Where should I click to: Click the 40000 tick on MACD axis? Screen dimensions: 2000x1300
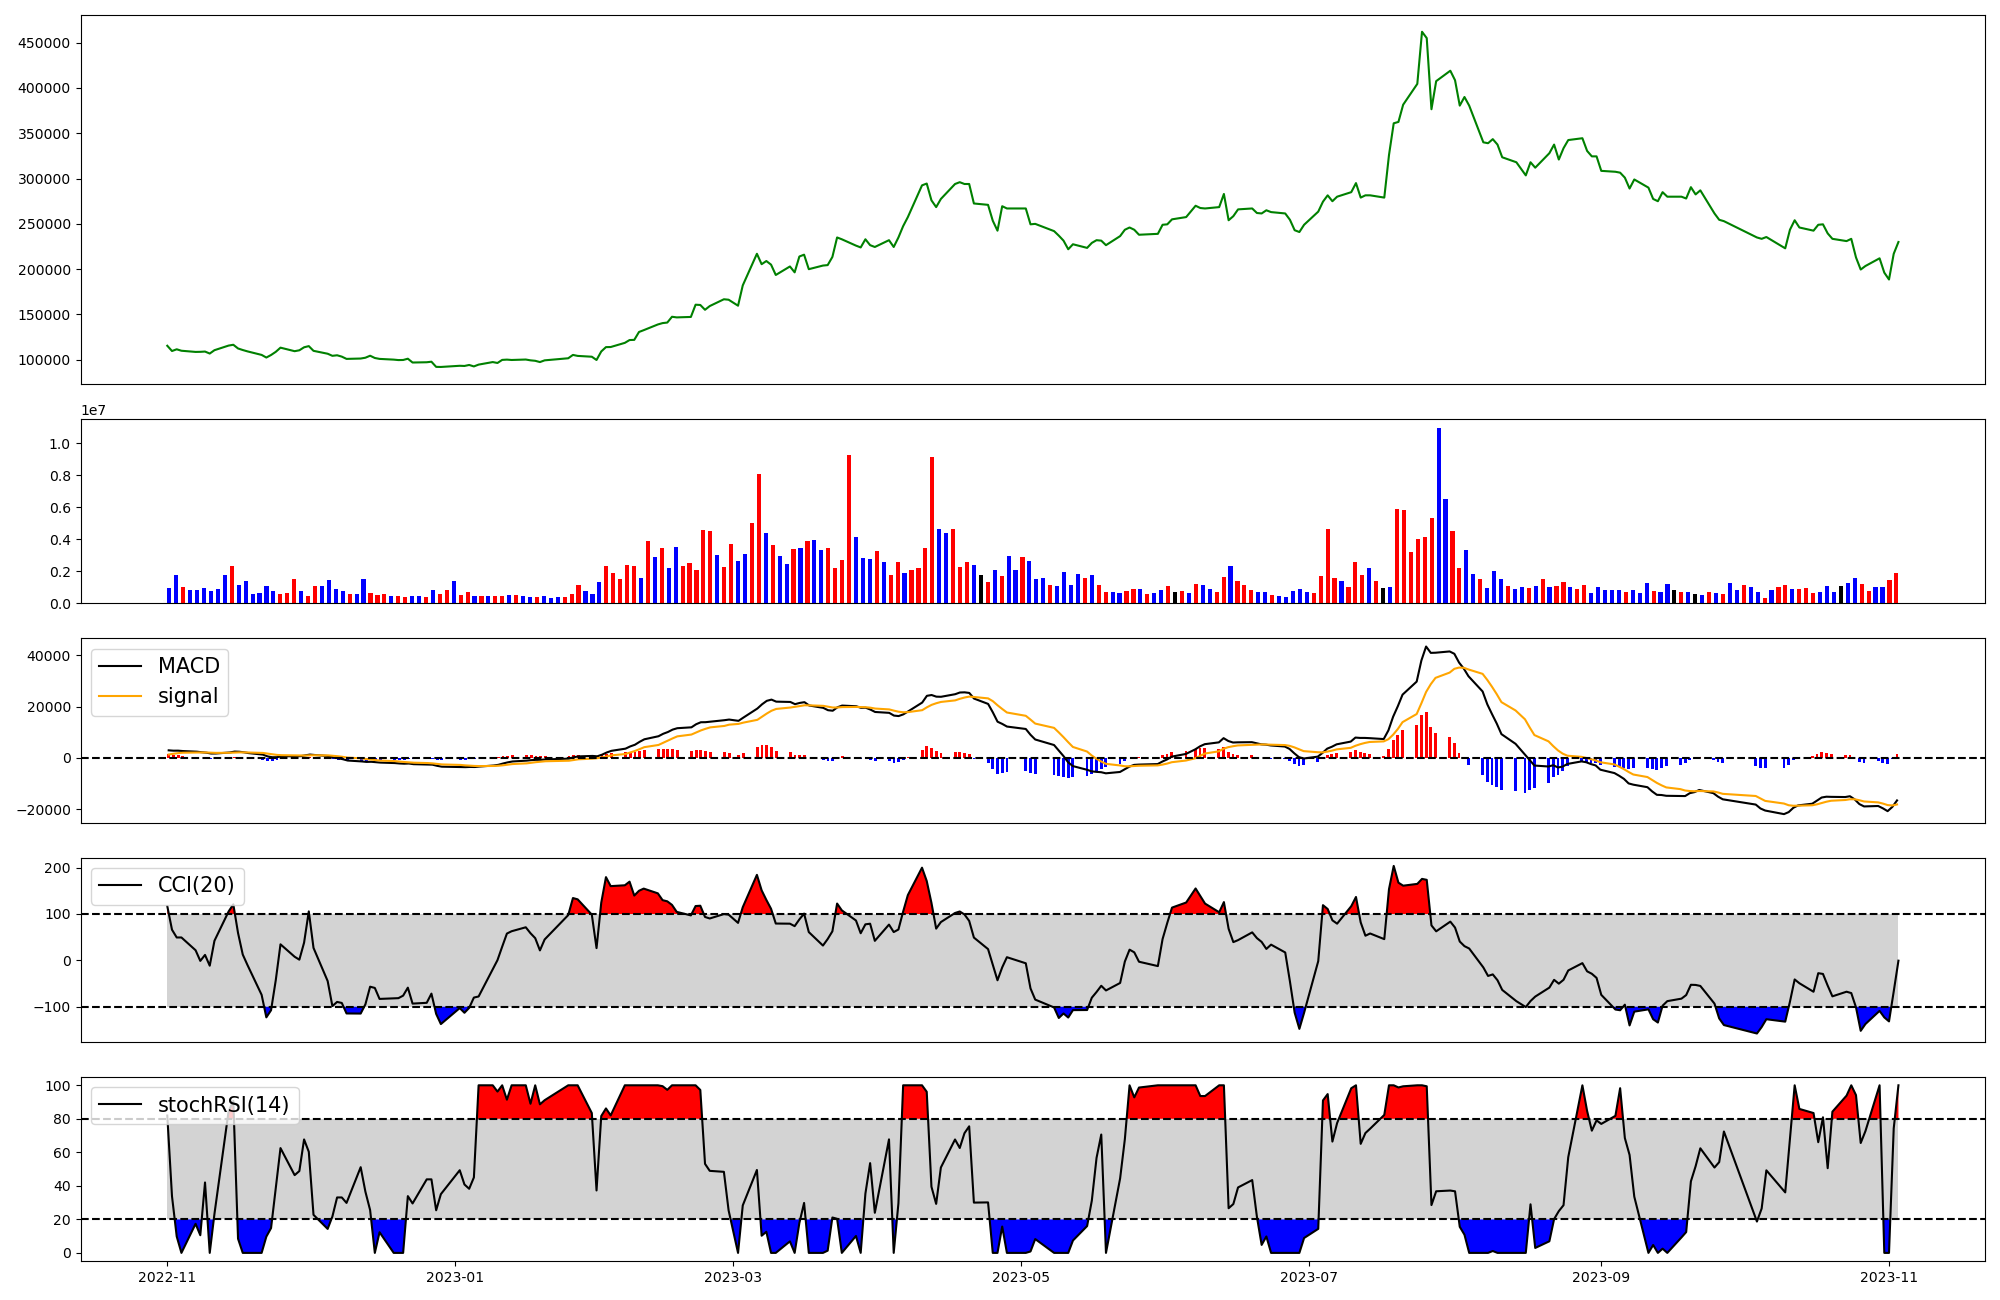click(x=49, y=656)
